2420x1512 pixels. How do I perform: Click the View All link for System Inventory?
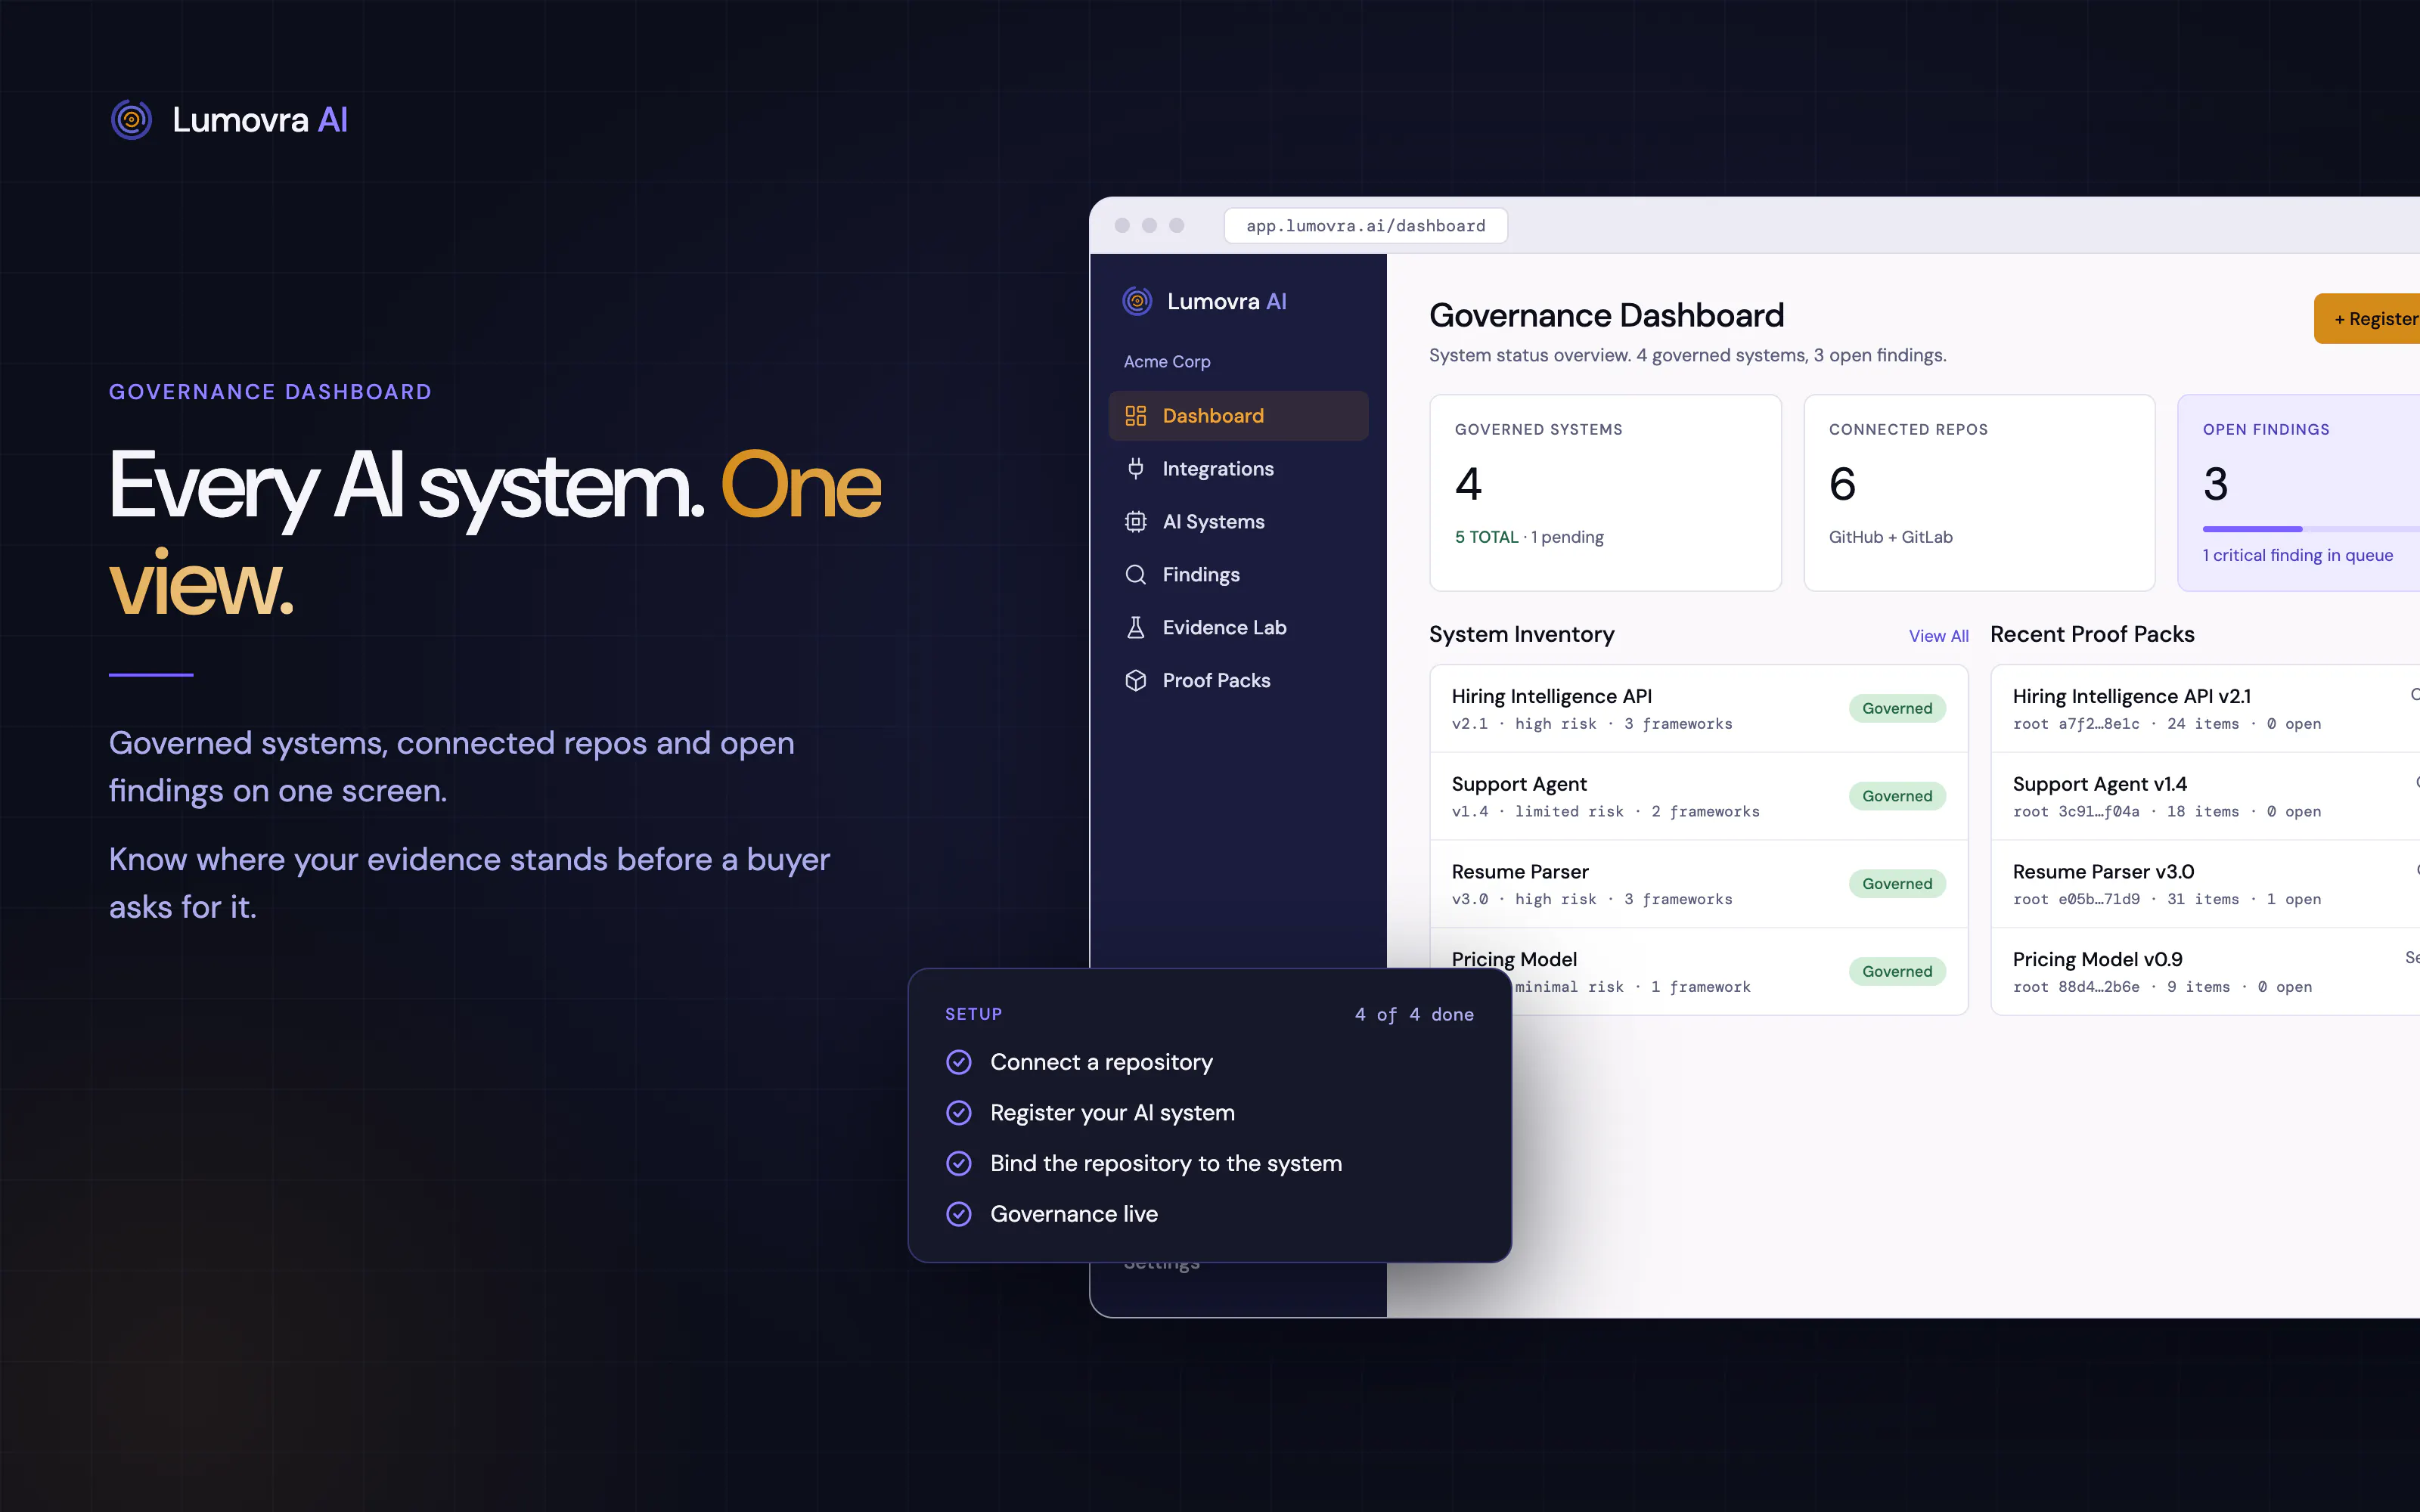1938,636
